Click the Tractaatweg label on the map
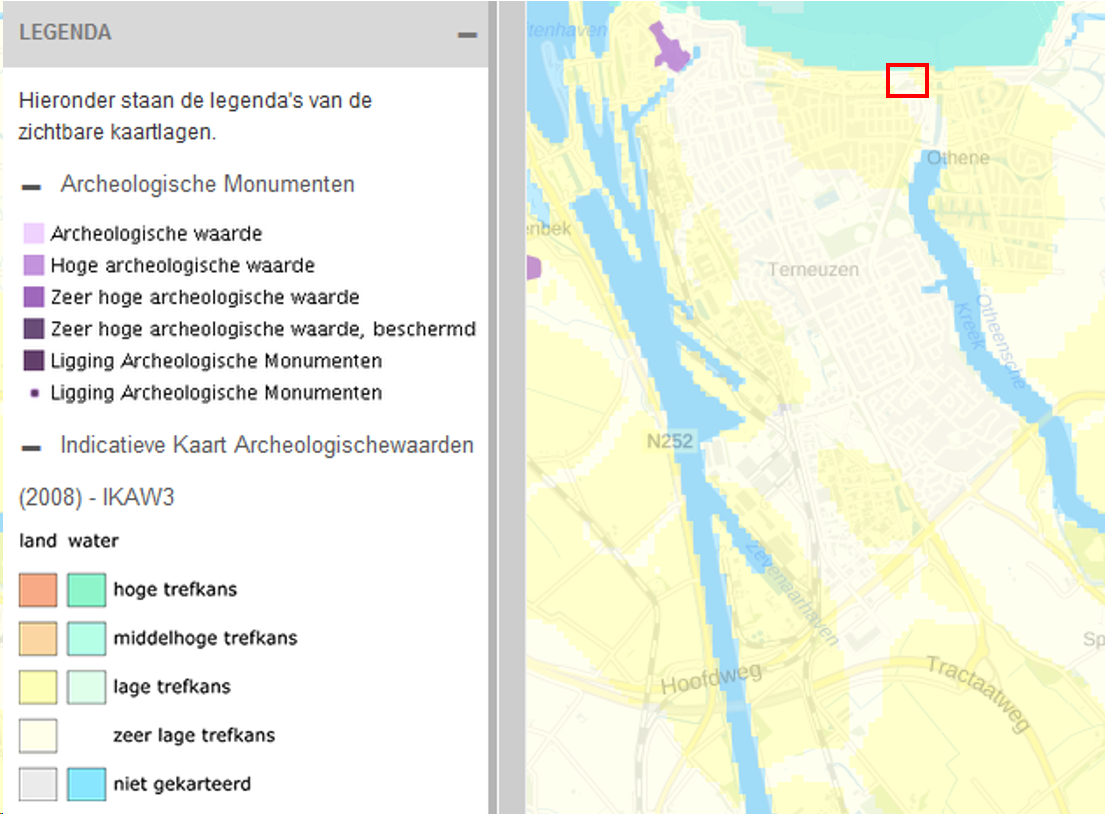The height and width of the screenshot is (814, 1105). pos(980,693)
